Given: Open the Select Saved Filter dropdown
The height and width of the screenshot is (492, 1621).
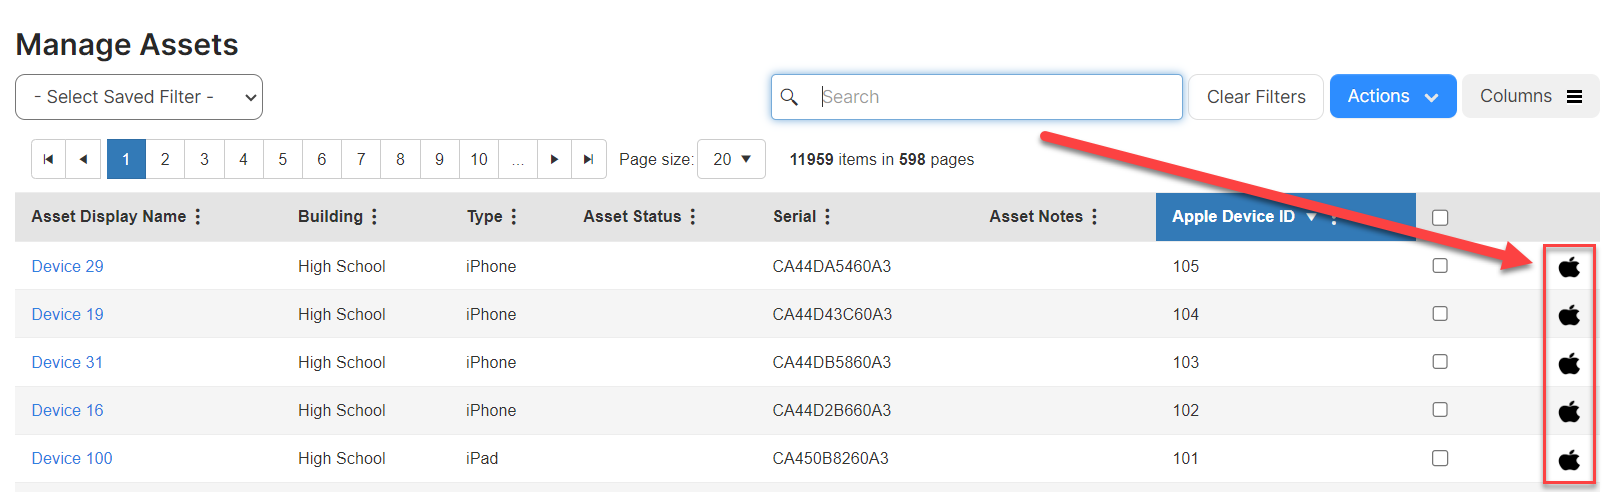Looking at the screenshot, I should (139, 97).
